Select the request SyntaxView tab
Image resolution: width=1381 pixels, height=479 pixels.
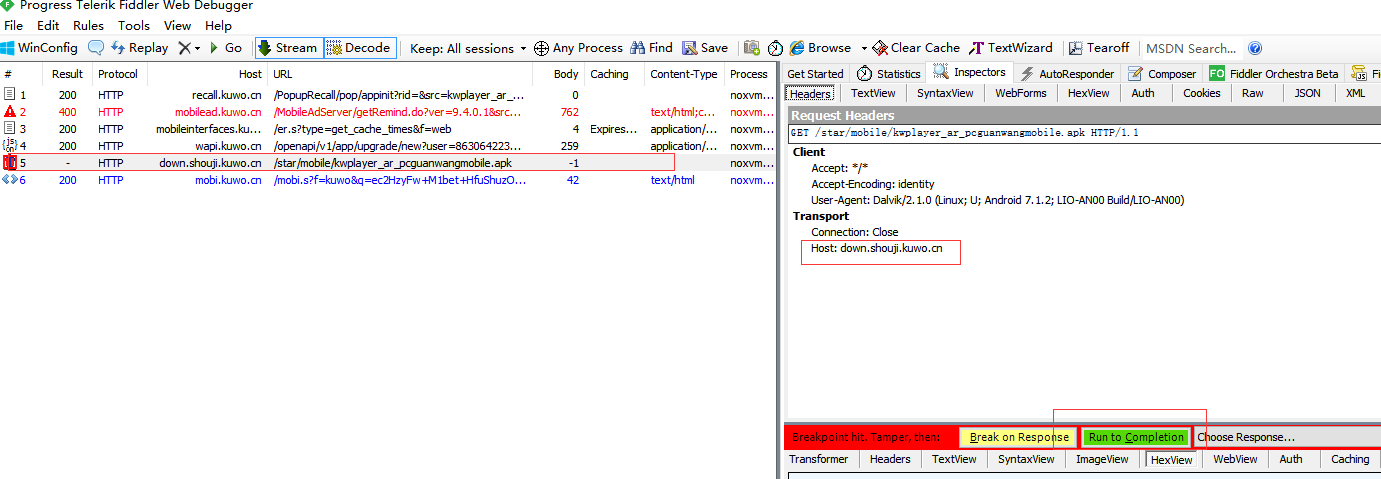945,93
